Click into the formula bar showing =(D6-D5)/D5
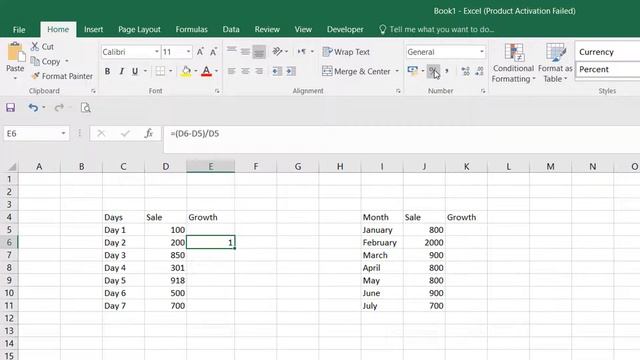640x360 pixels. pyautogui.click(x=402, y=133)
